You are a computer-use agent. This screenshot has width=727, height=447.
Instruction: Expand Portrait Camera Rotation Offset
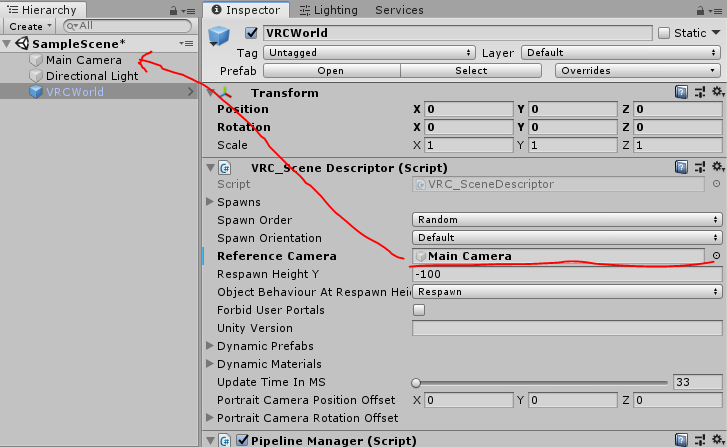(x=210, y=417)
